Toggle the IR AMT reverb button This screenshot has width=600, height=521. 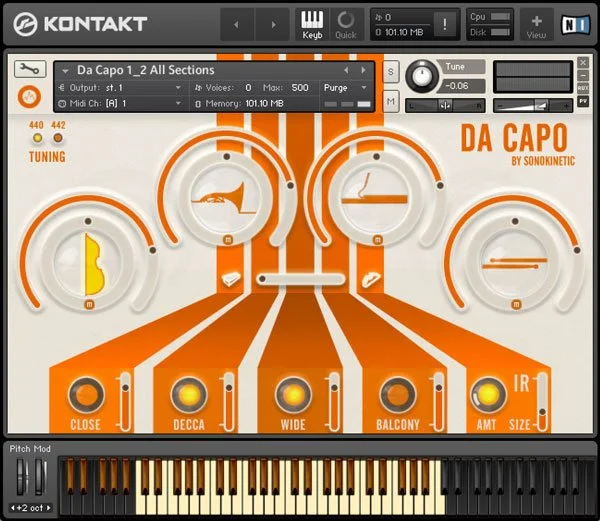[x=488, y=395]
